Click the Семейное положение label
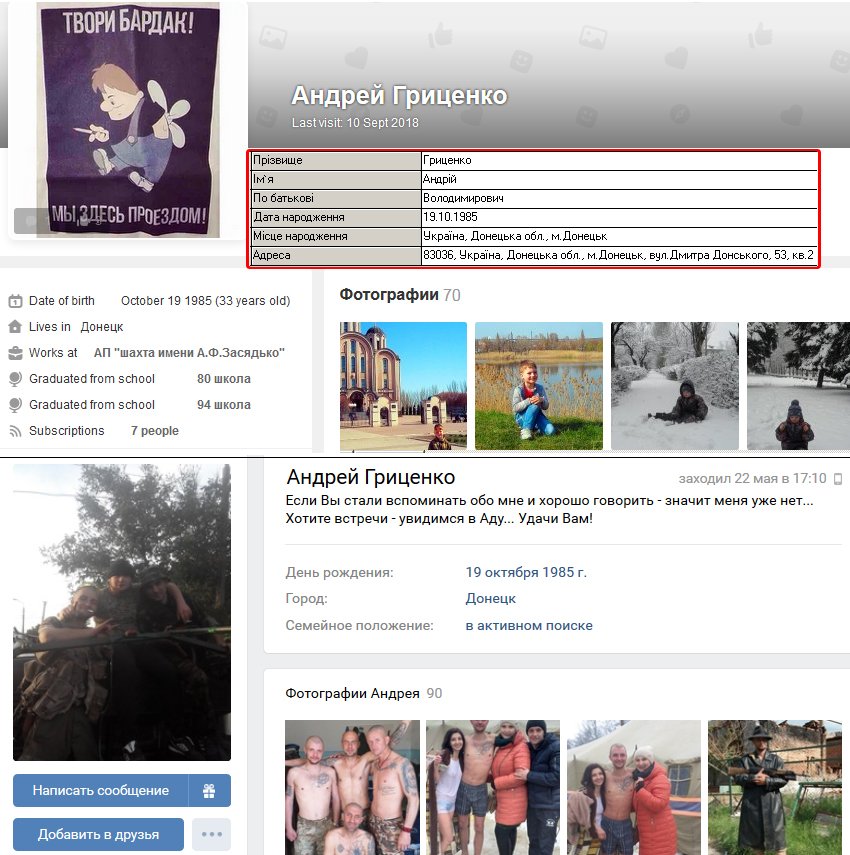850x855 pixels. 359,625
